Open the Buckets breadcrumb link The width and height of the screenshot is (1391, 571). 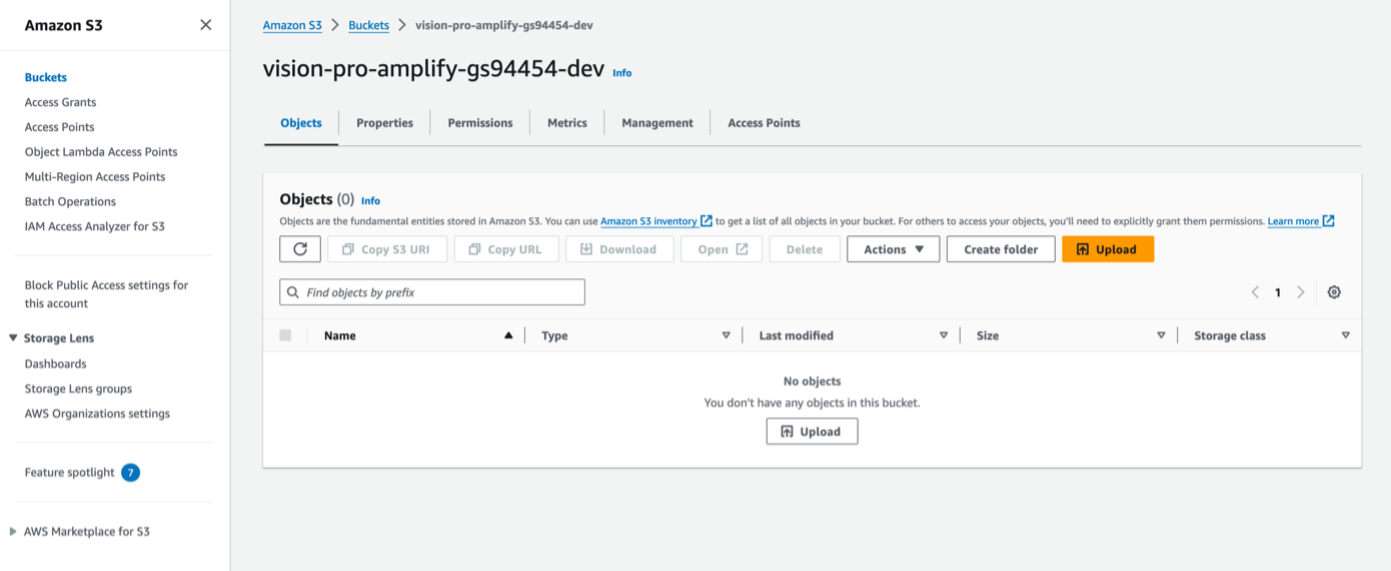pyautogui.click(x=369, y=25)
